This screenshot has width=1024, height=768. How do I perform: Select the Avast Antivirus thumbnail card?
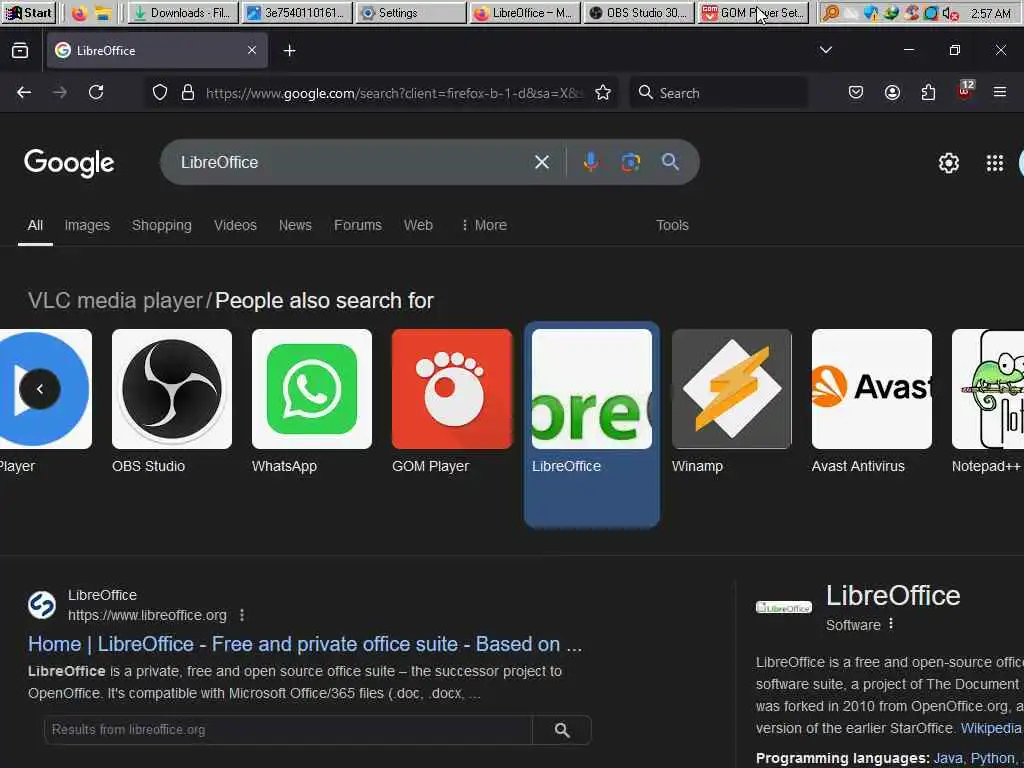click(x=871, y=401)
